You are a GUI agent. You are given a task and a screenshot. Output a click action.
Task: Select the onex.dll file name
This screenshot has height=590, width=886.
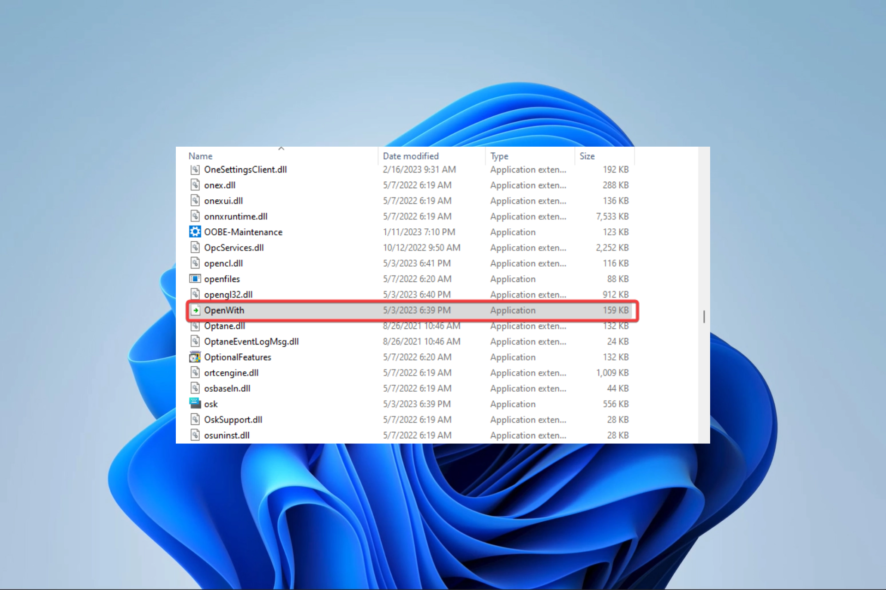(x=220, y=185)
